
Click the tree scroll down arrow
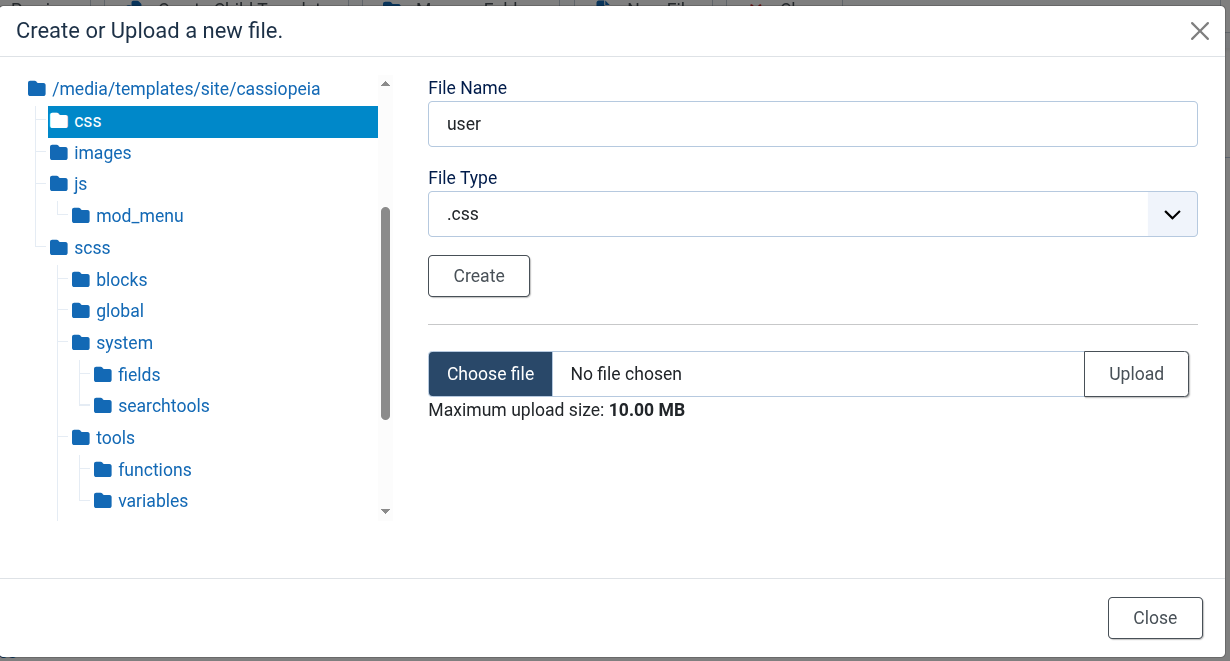(386, 512)
